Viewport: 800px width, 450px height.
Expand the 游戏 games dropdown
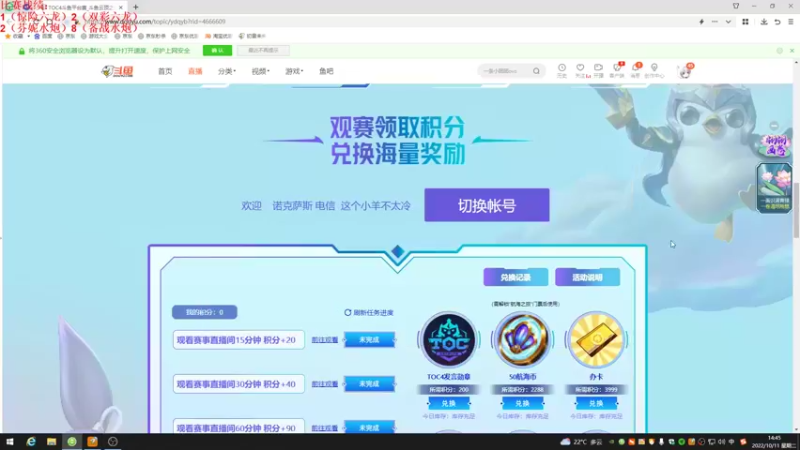pyautogui.click(x=294, y=71)
